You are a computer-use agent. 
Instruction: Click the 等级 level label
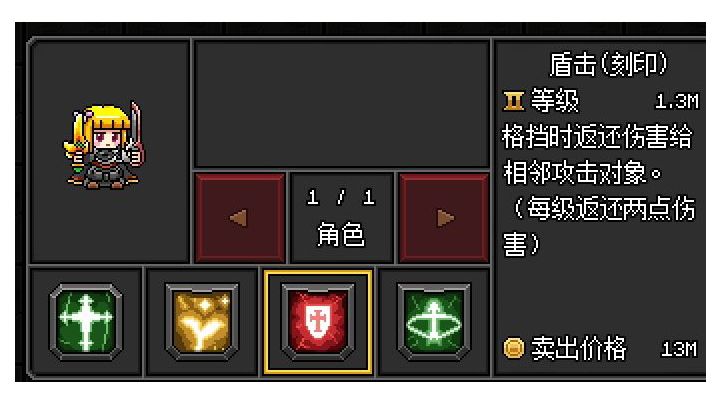[x=555, y=101]
